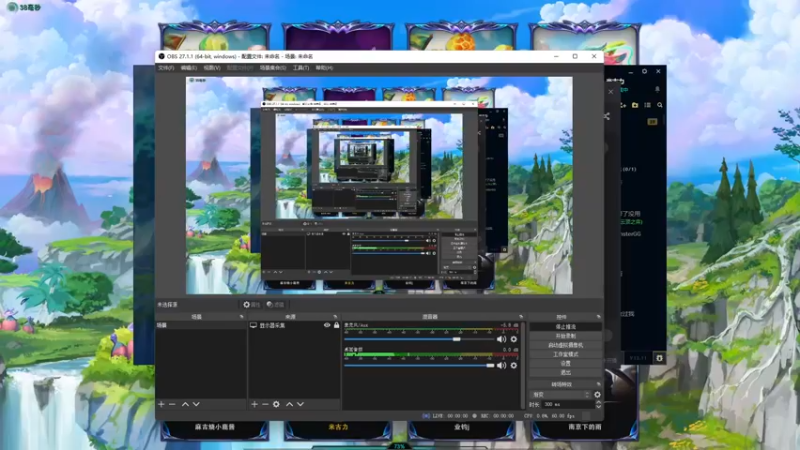Open the 桌面音频 audio settings gear
The image size is (800, 450).
514,365
